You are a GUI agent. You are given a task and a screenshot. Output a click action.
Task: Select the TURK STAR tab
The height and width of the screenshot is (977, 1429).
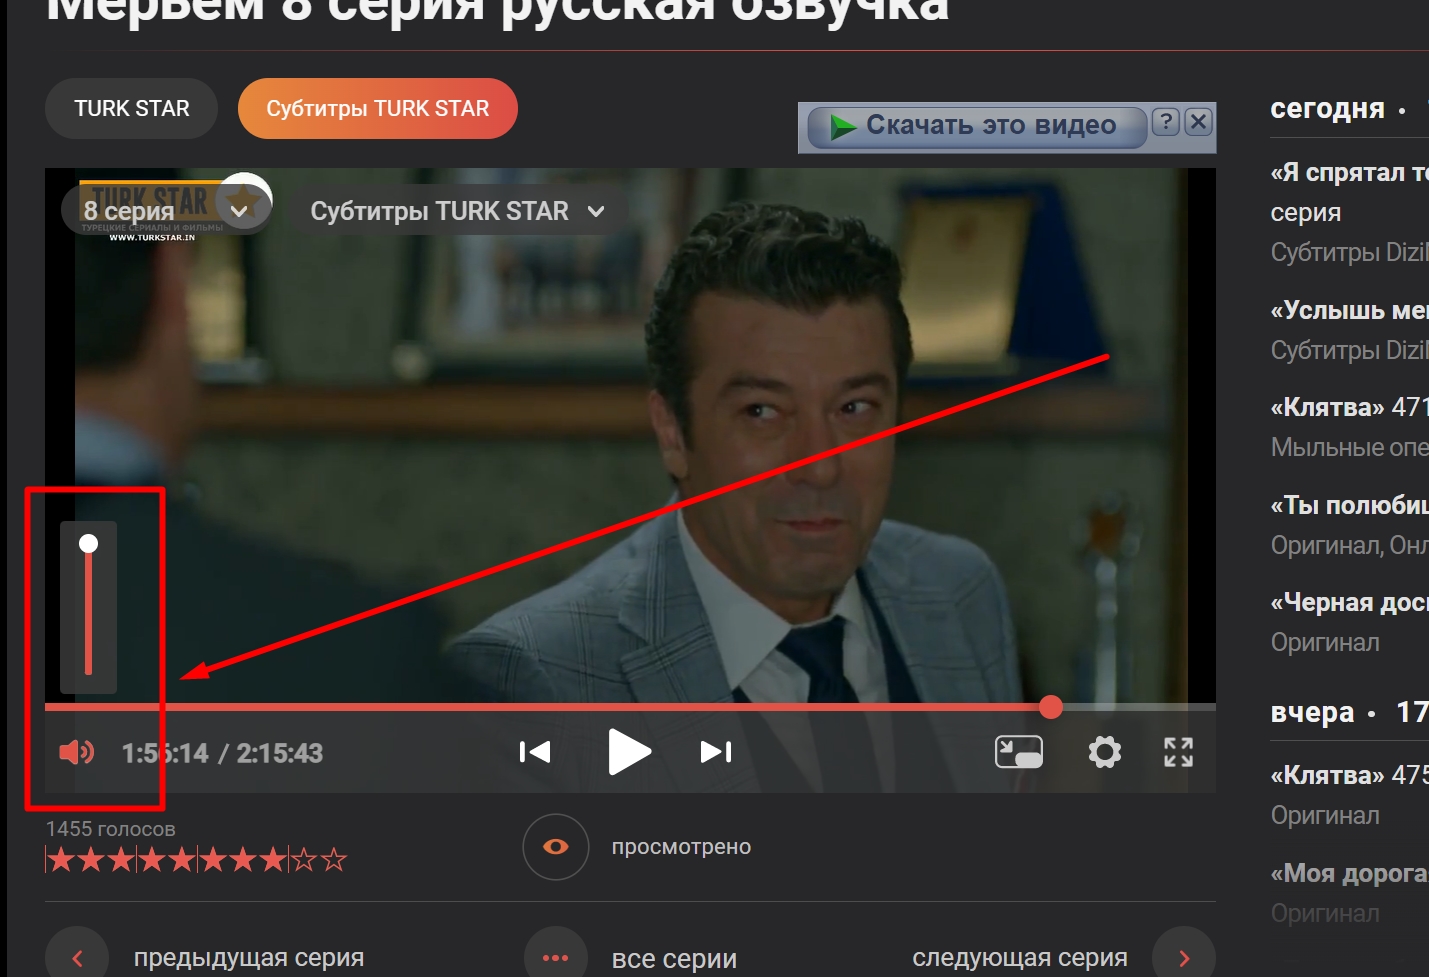coord(131,109)
